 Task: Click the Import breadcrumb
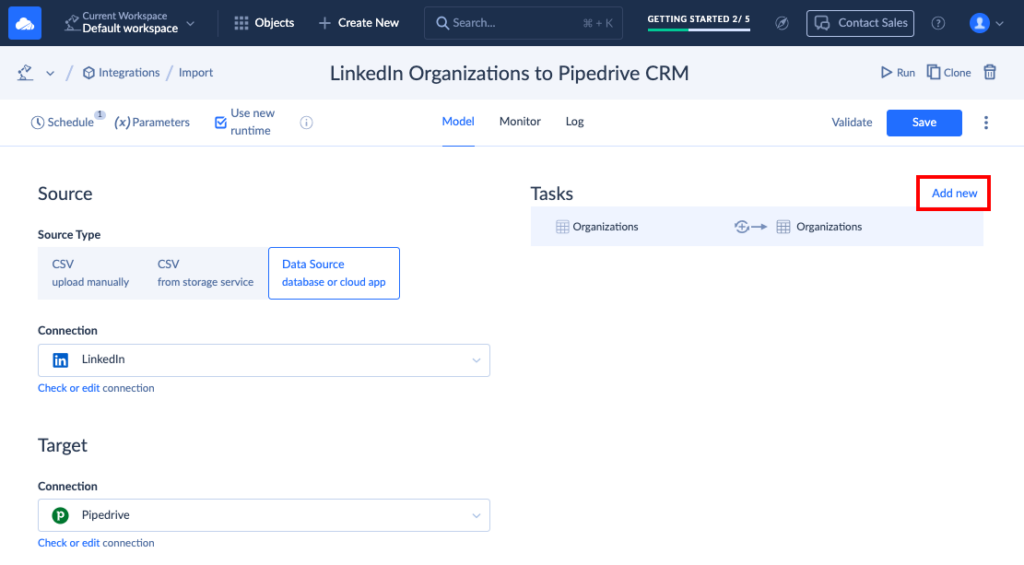(196, 73)
